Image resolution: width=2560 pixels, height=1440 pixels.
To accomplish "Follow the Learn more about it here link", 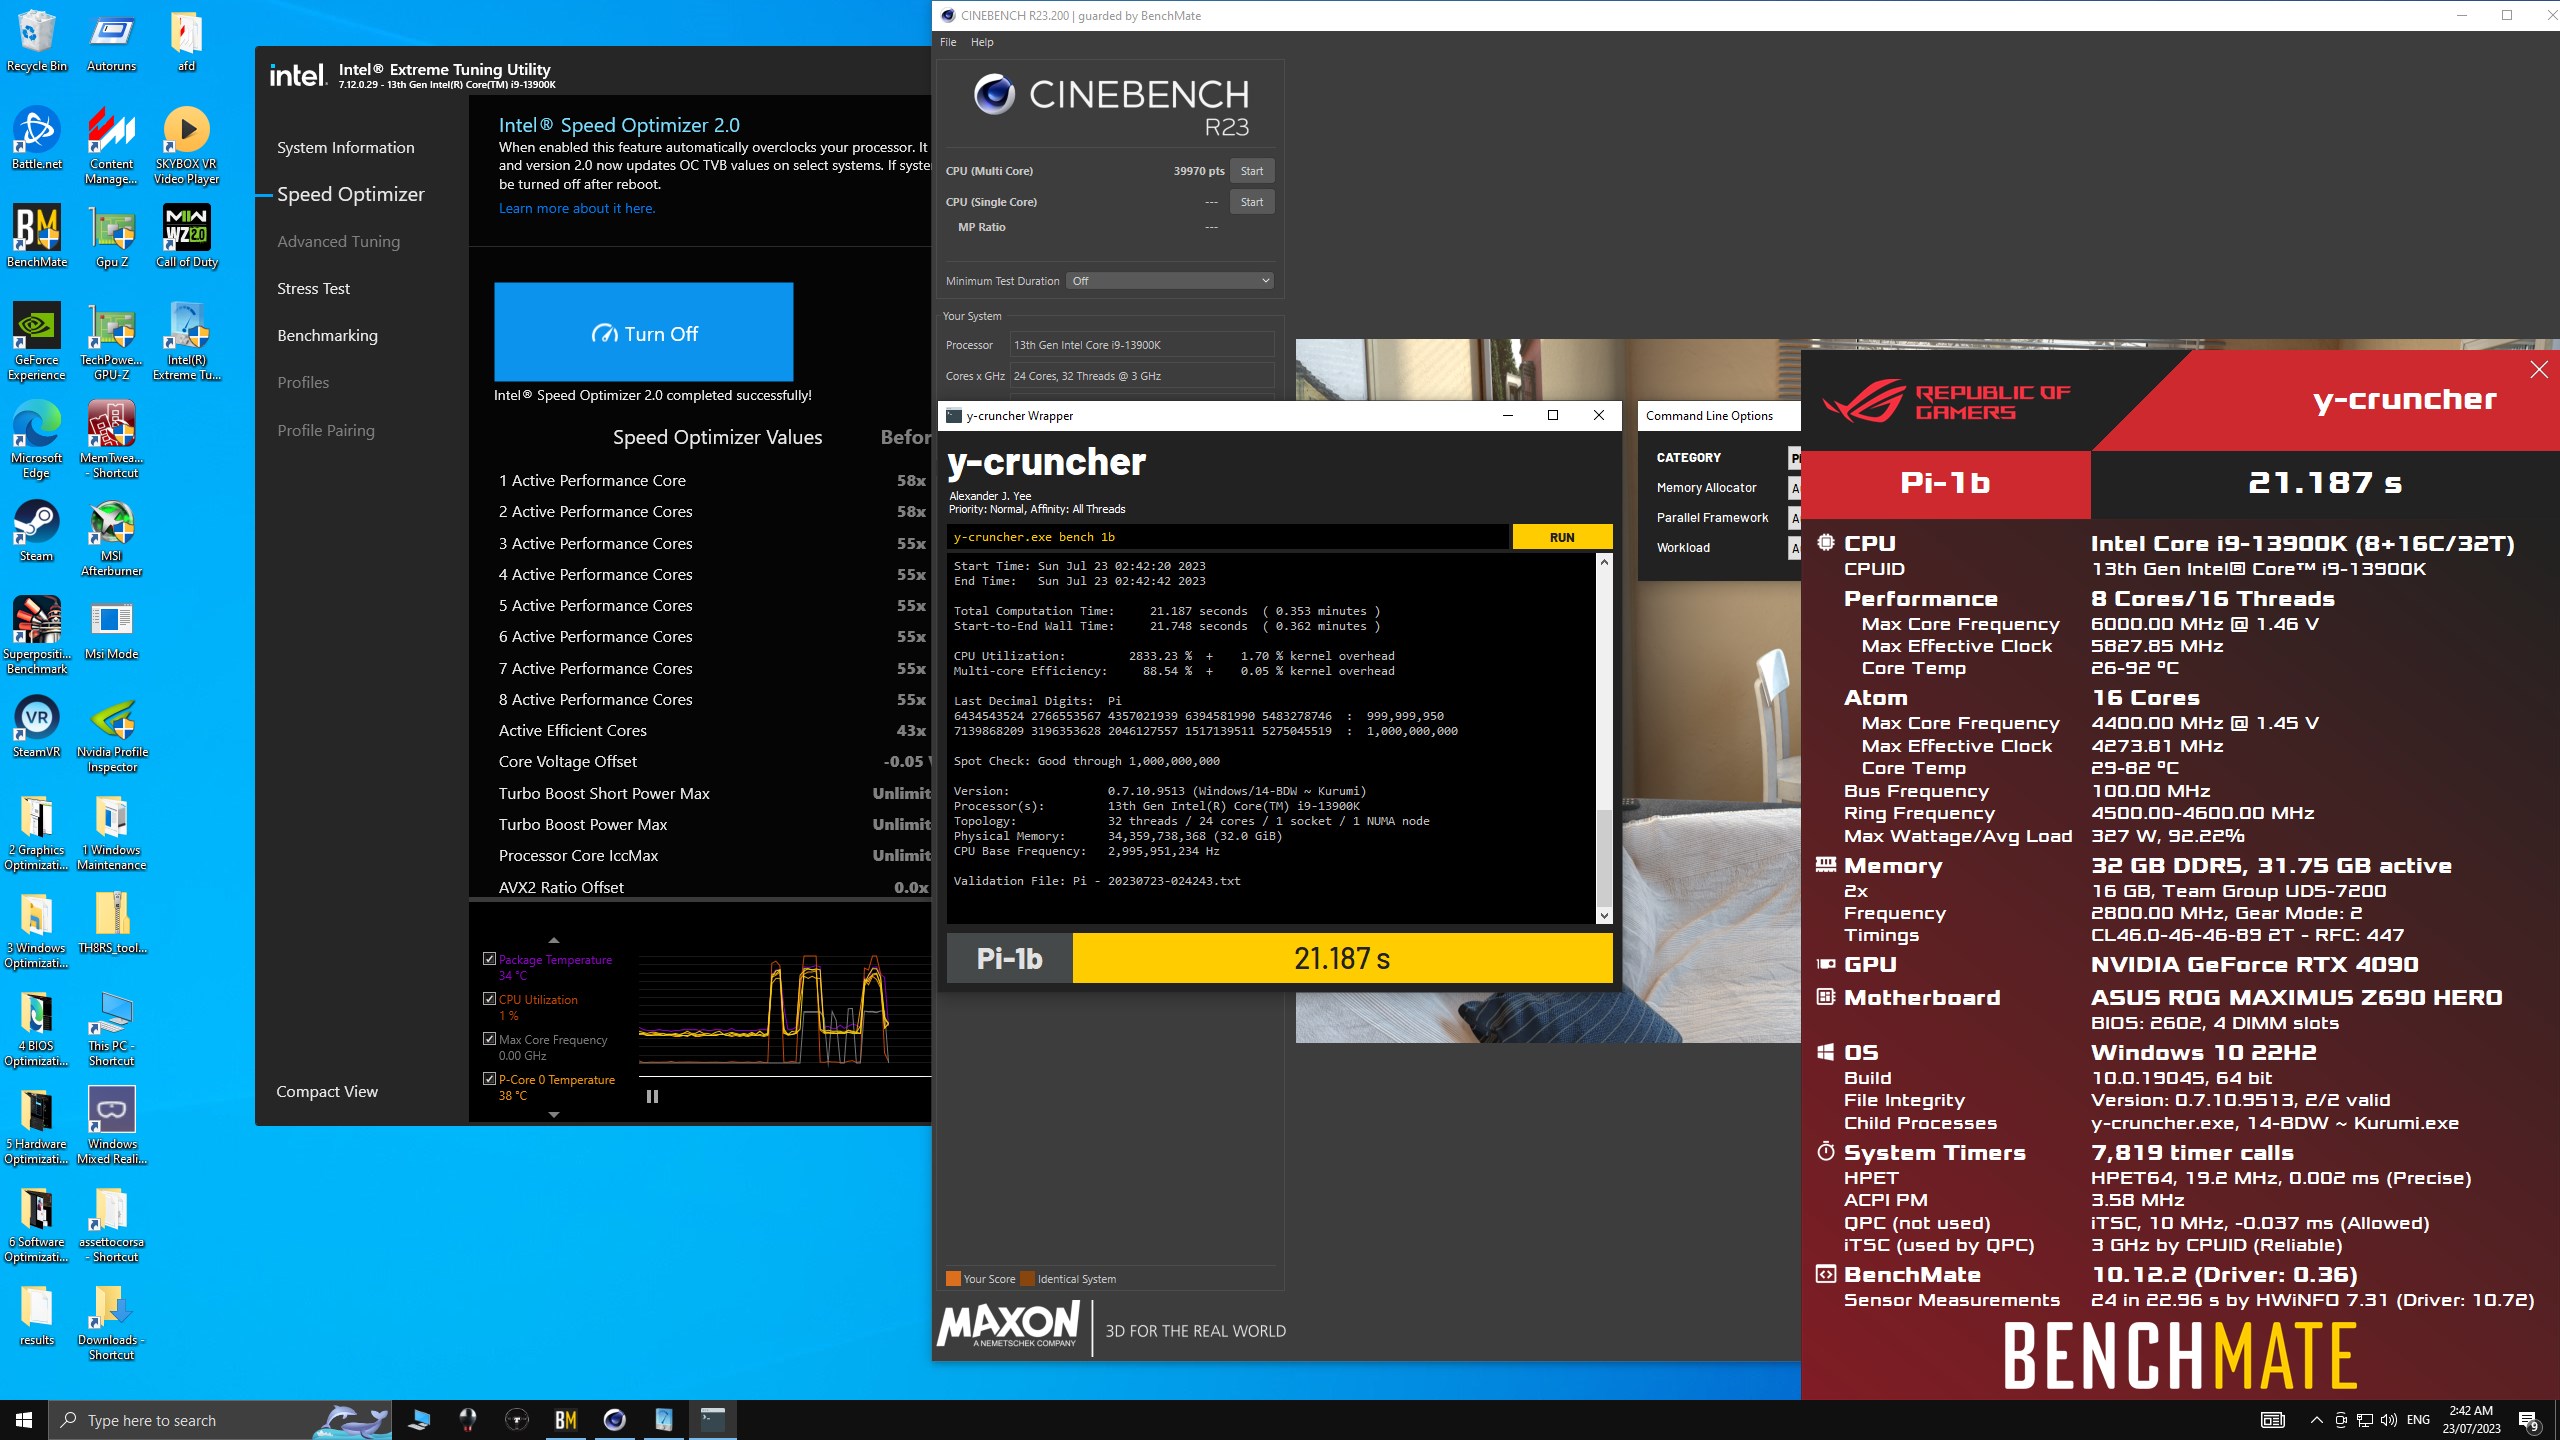I will [577, 208].
